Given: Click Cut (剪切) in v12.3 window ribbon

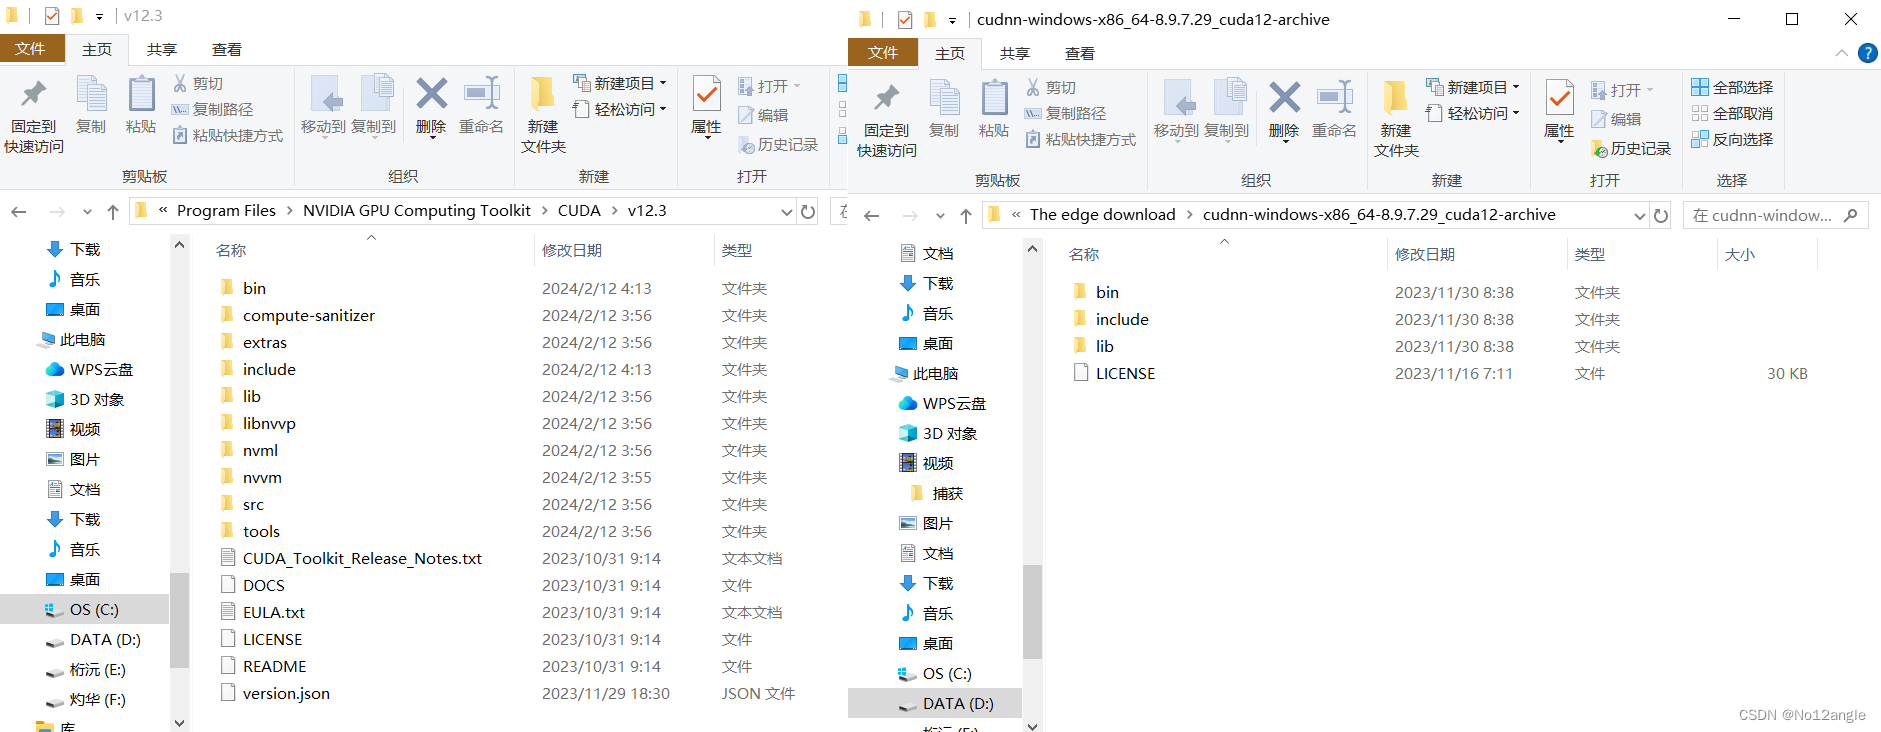Looking at the screenshot, I should (x=198, y=83).
